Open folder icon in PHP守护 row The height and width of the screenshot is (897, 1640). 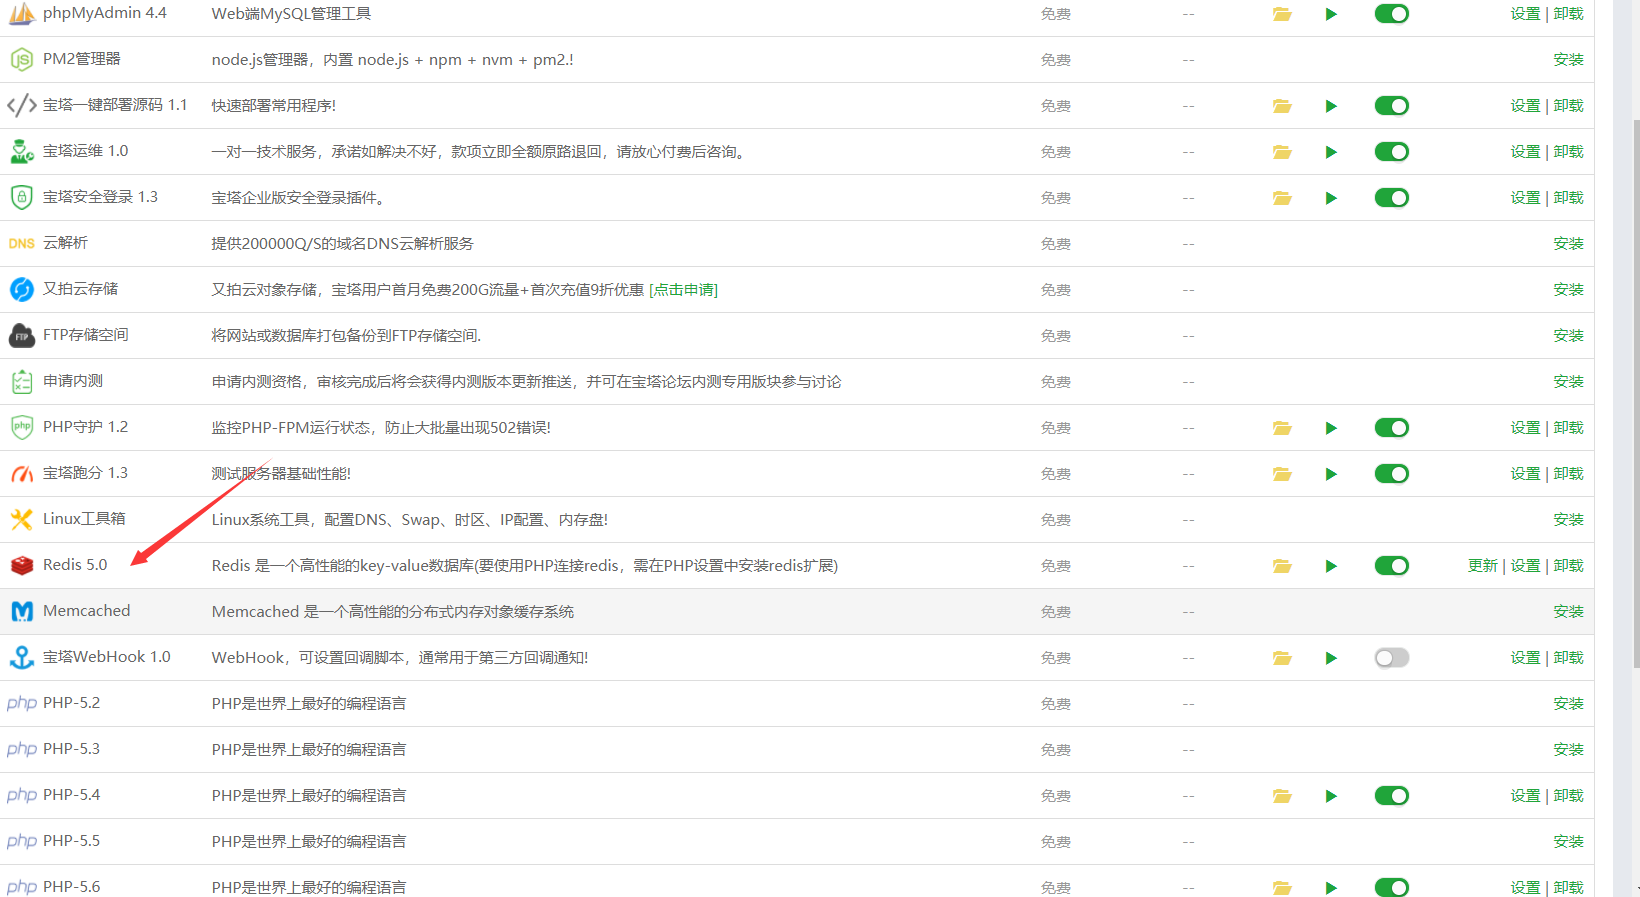(1282, 428)
